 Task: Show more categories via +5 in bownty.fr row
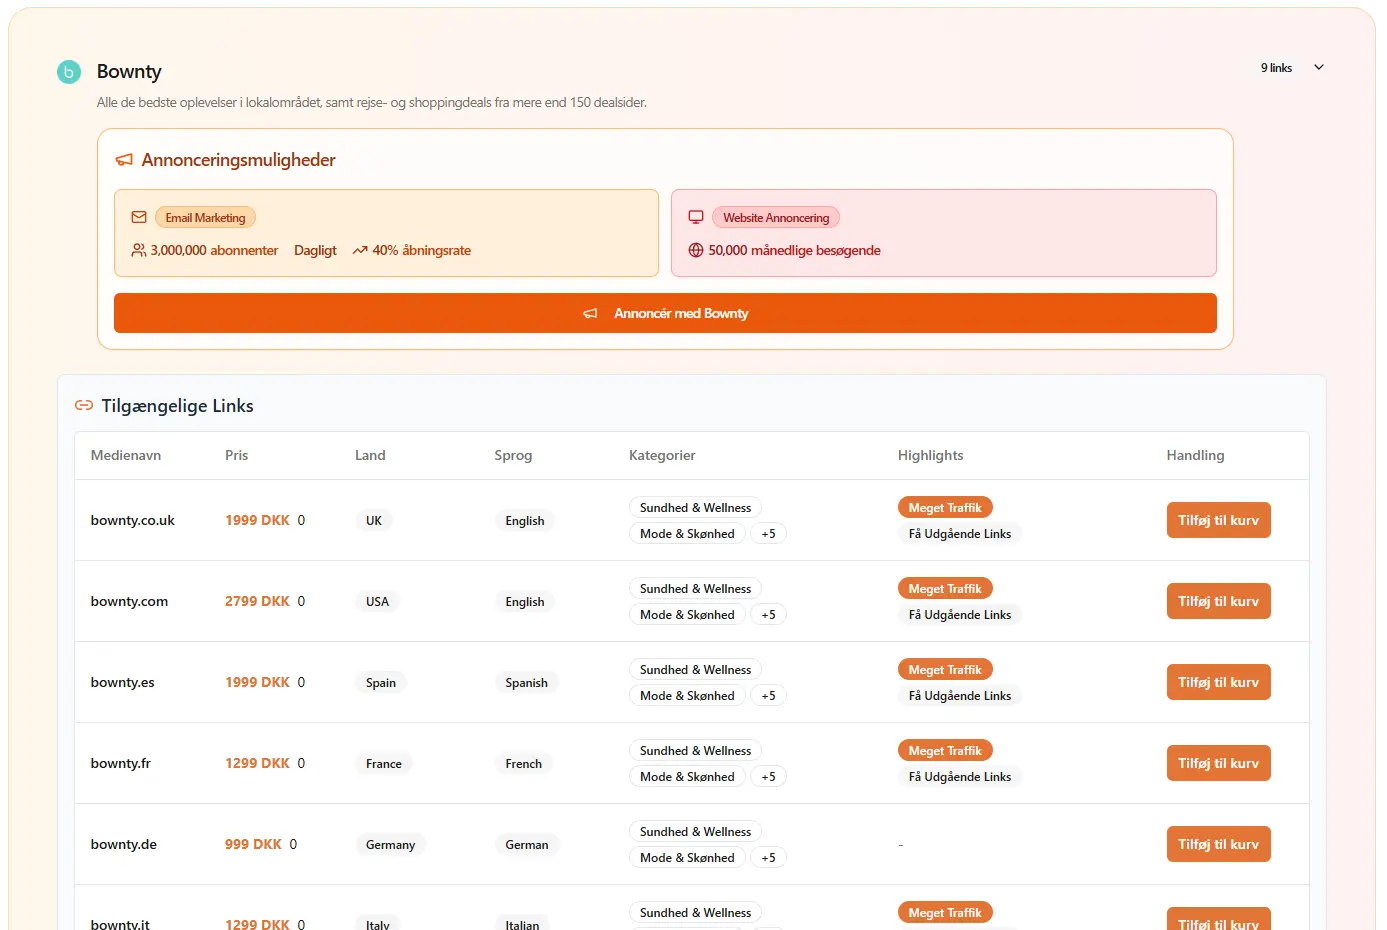pos(768,777)
